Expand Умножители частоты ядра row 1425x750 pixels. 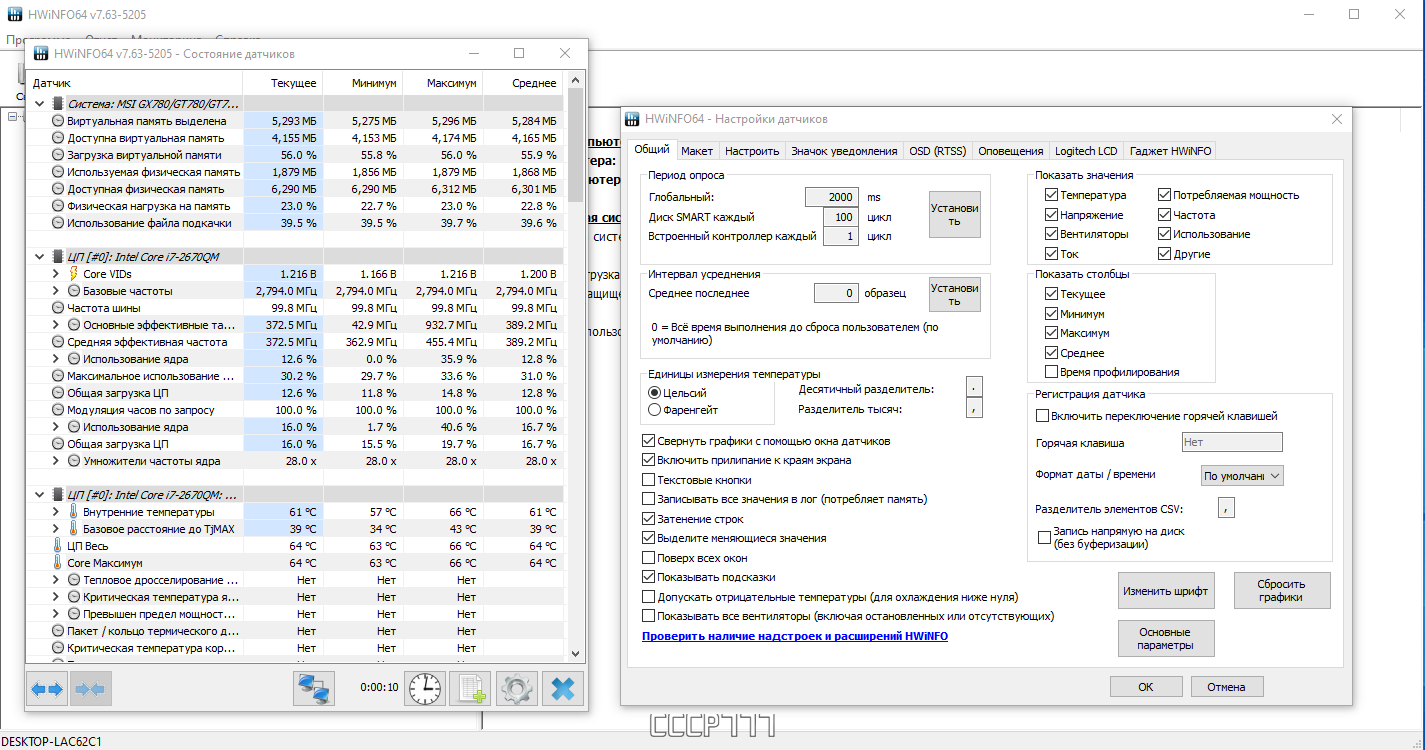pos(55,460)
